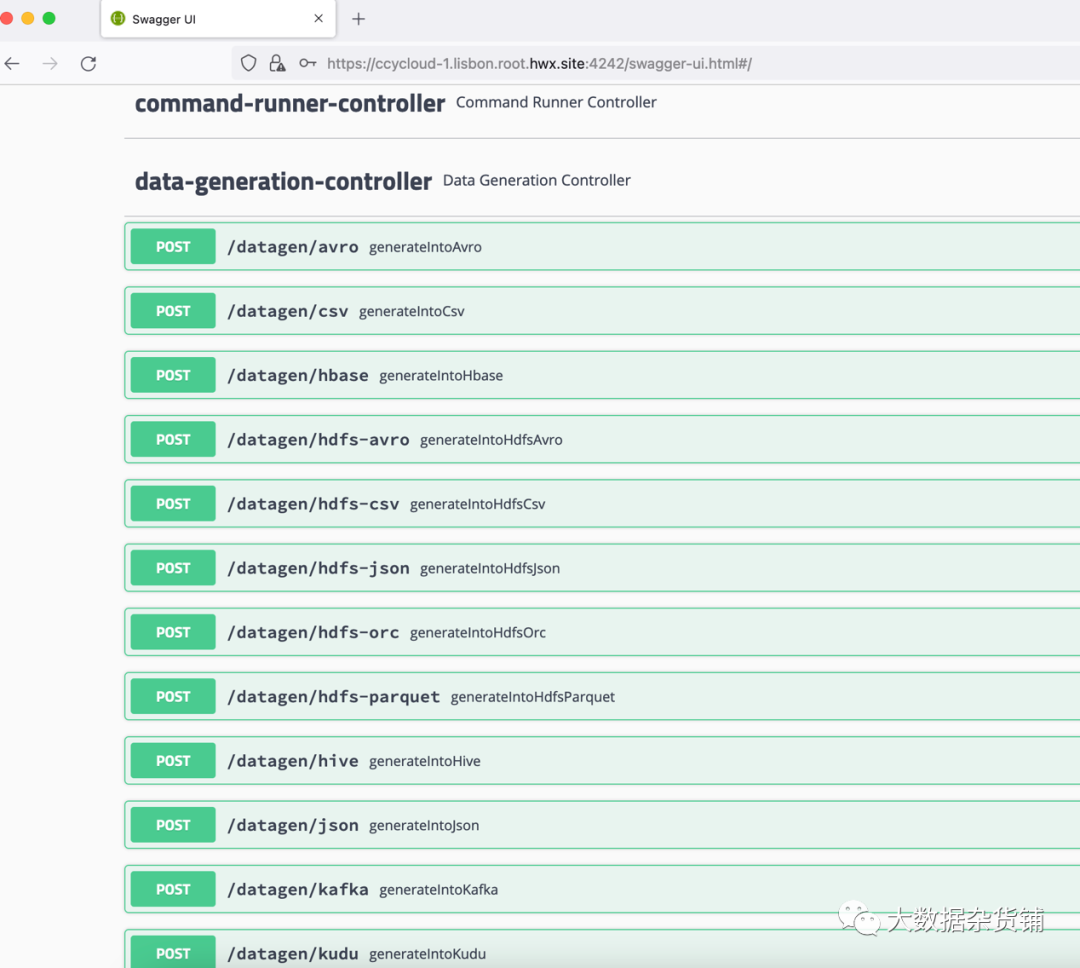Click the key permissions icon in address bar
This screenshot has width=1080, height=968.
pyautogui.click(x=307, y=63)
